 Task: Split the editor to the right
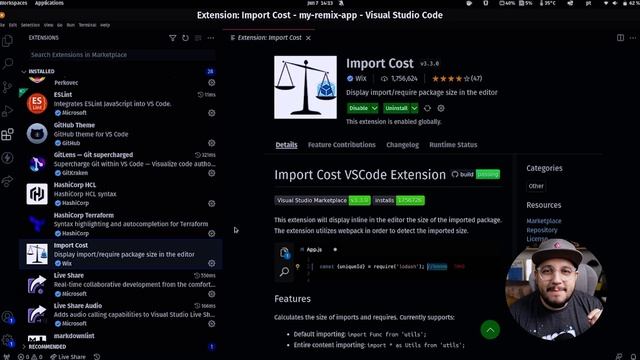coord(620,38)
